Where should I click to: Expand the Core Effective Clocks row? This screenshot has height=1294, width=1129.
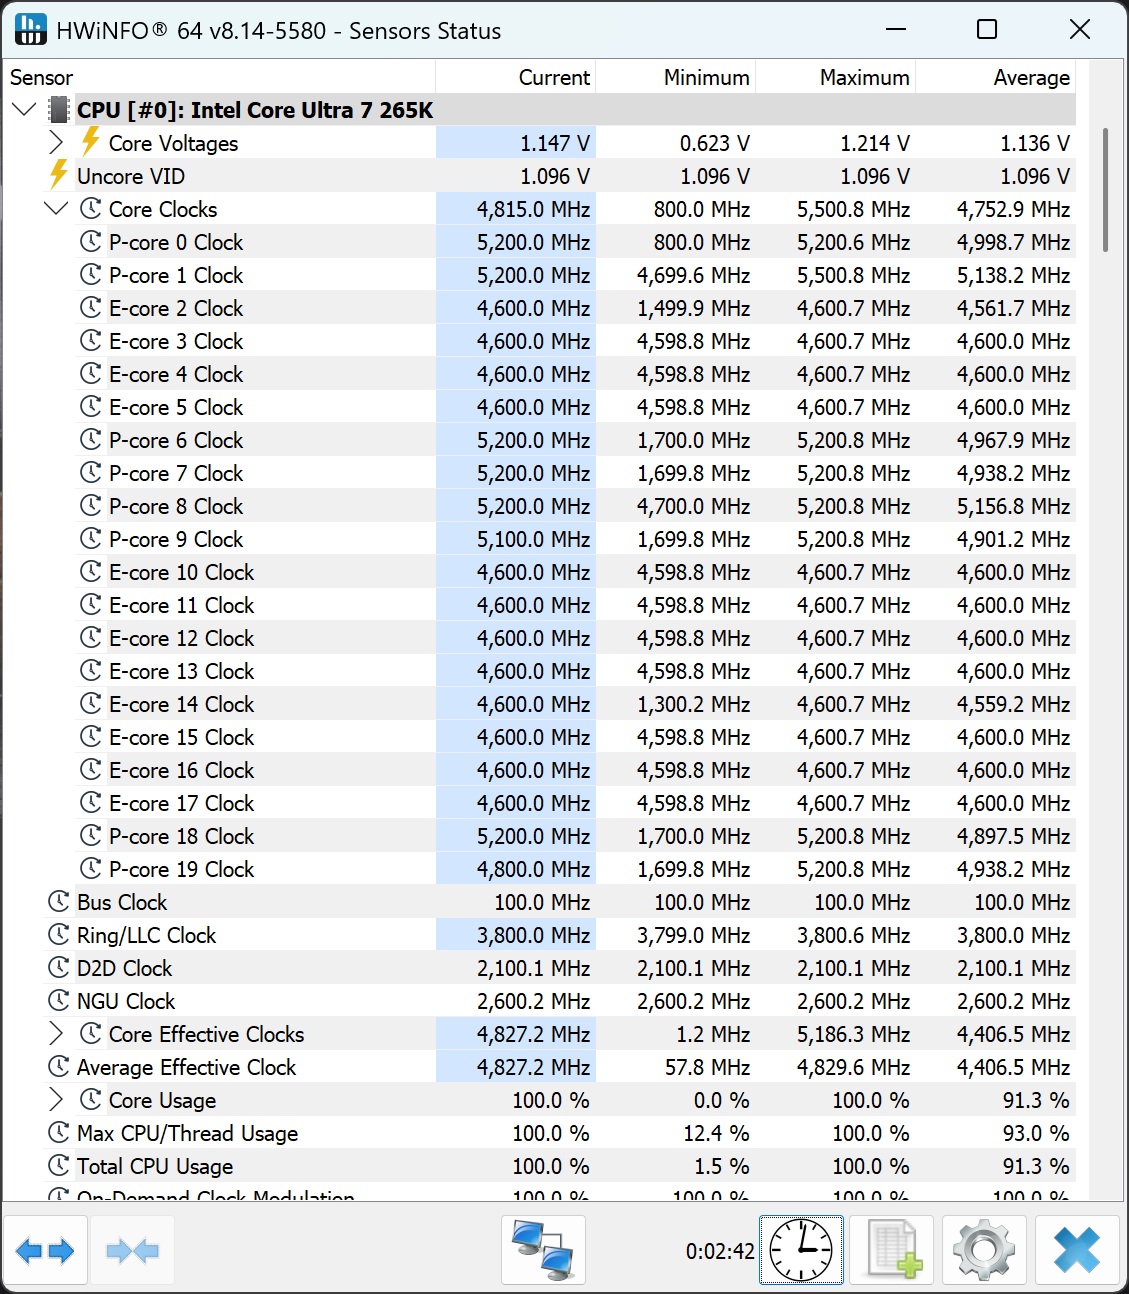(x=56, y=1034)
